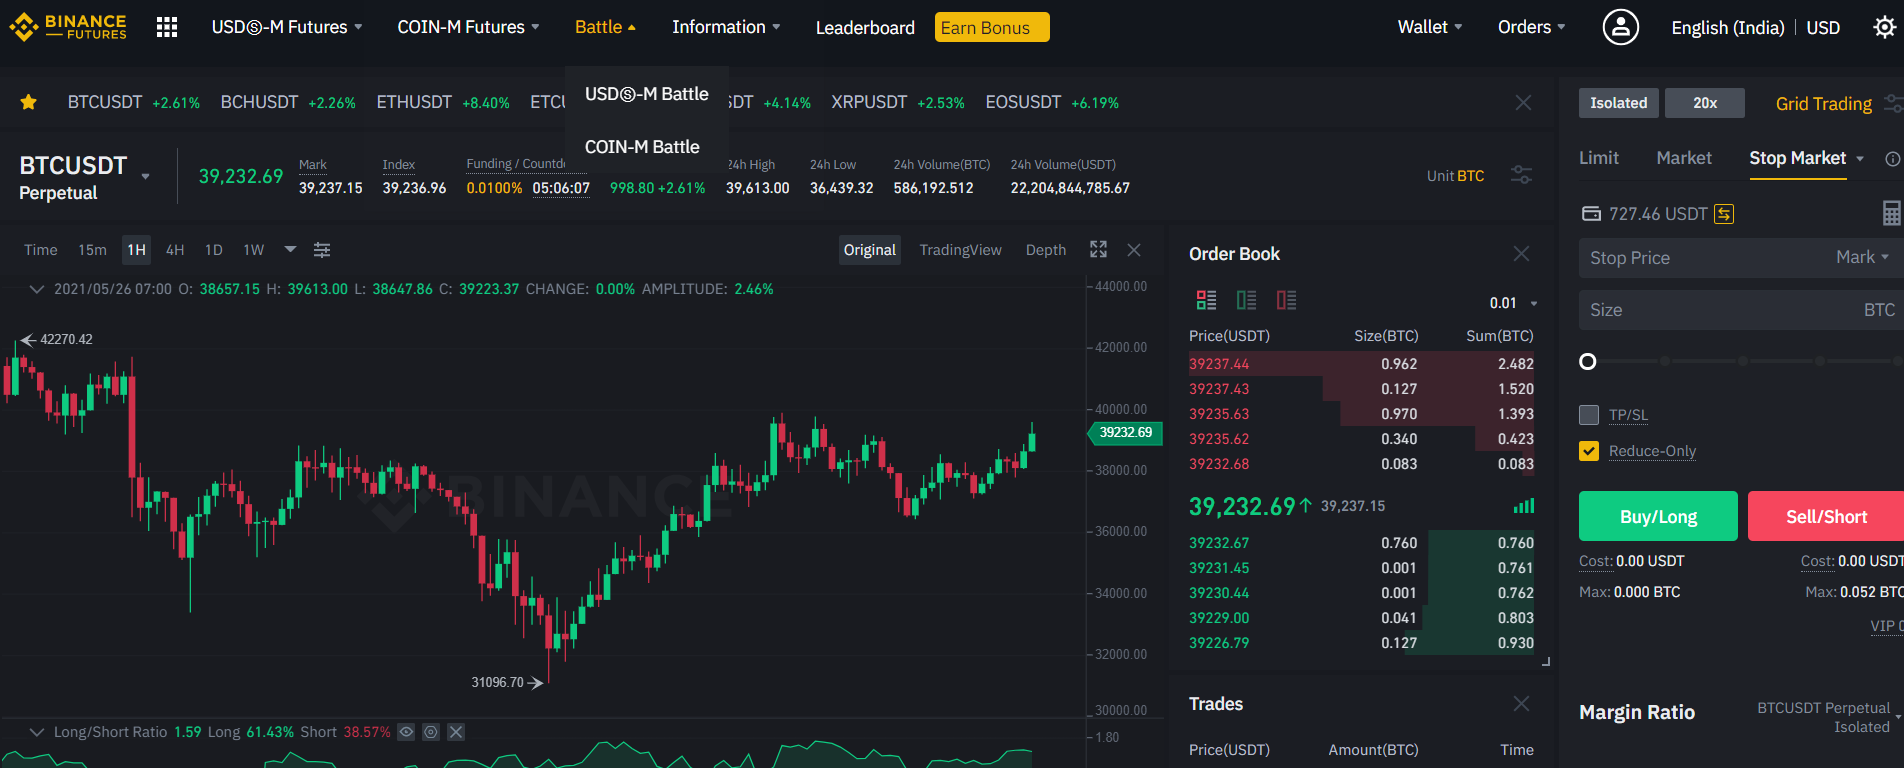The image size is (1904, 768).
Task: Show bids-only order book view
Action: [x=1246, y=300]
